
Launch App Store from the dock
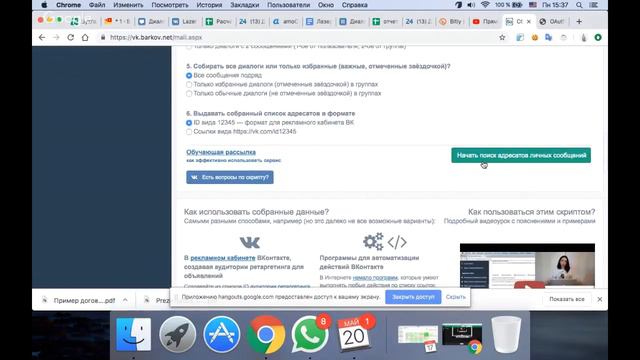pyautogui.click(x=222, y=334)
